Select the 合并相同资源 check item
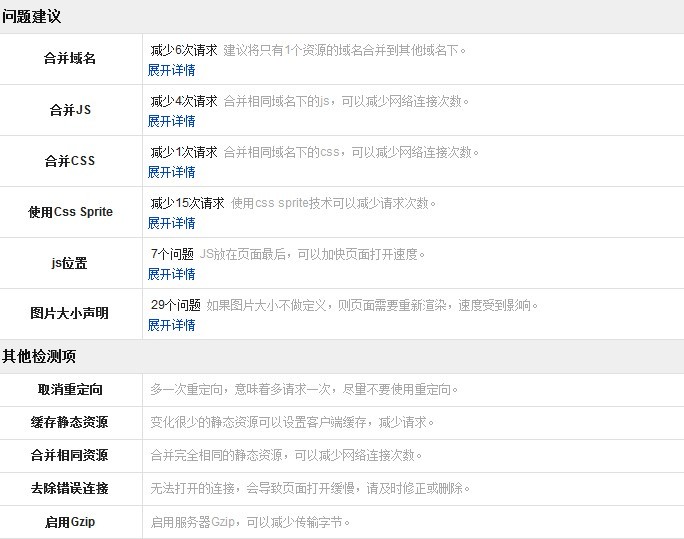 tap(70, 455)
